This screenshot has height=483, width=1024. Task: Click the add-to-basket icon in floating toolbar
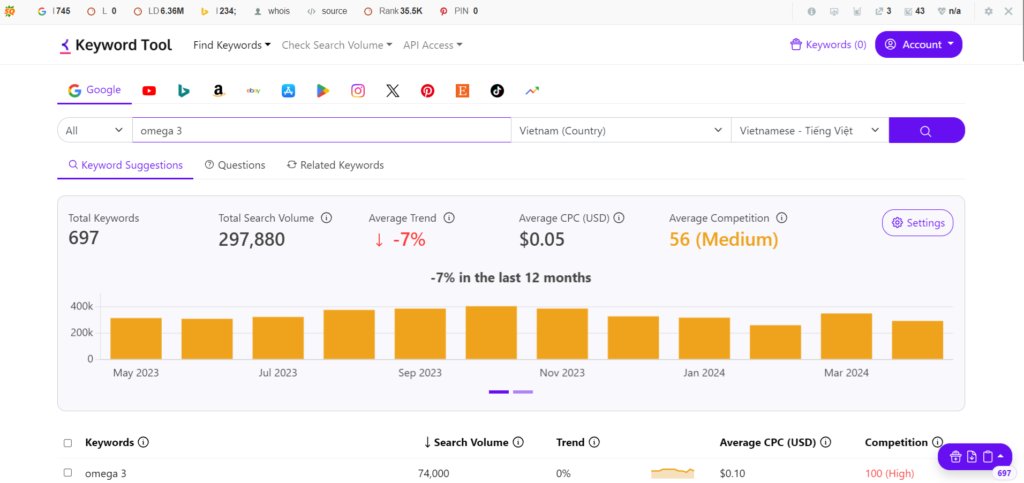(x=955, y=456)
